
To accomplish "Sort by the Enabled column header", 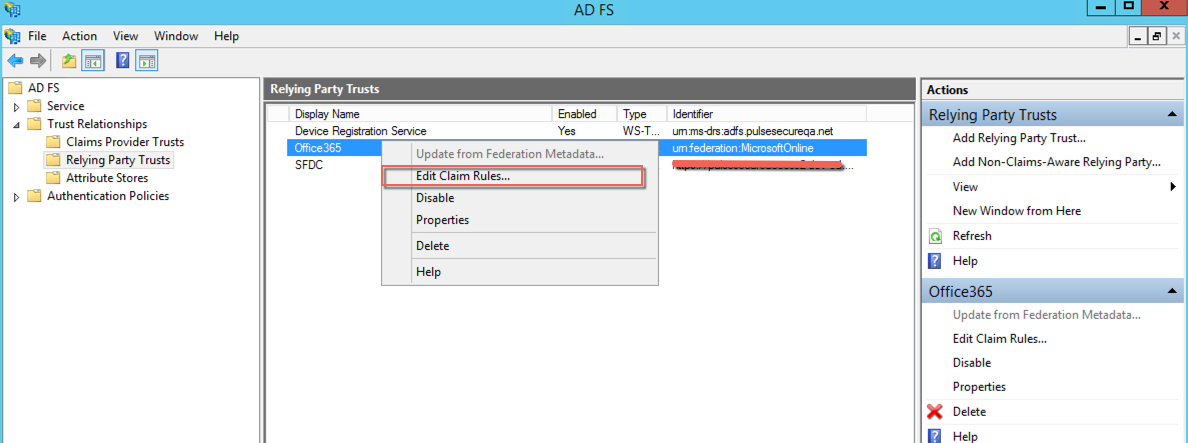I will 583,114.
